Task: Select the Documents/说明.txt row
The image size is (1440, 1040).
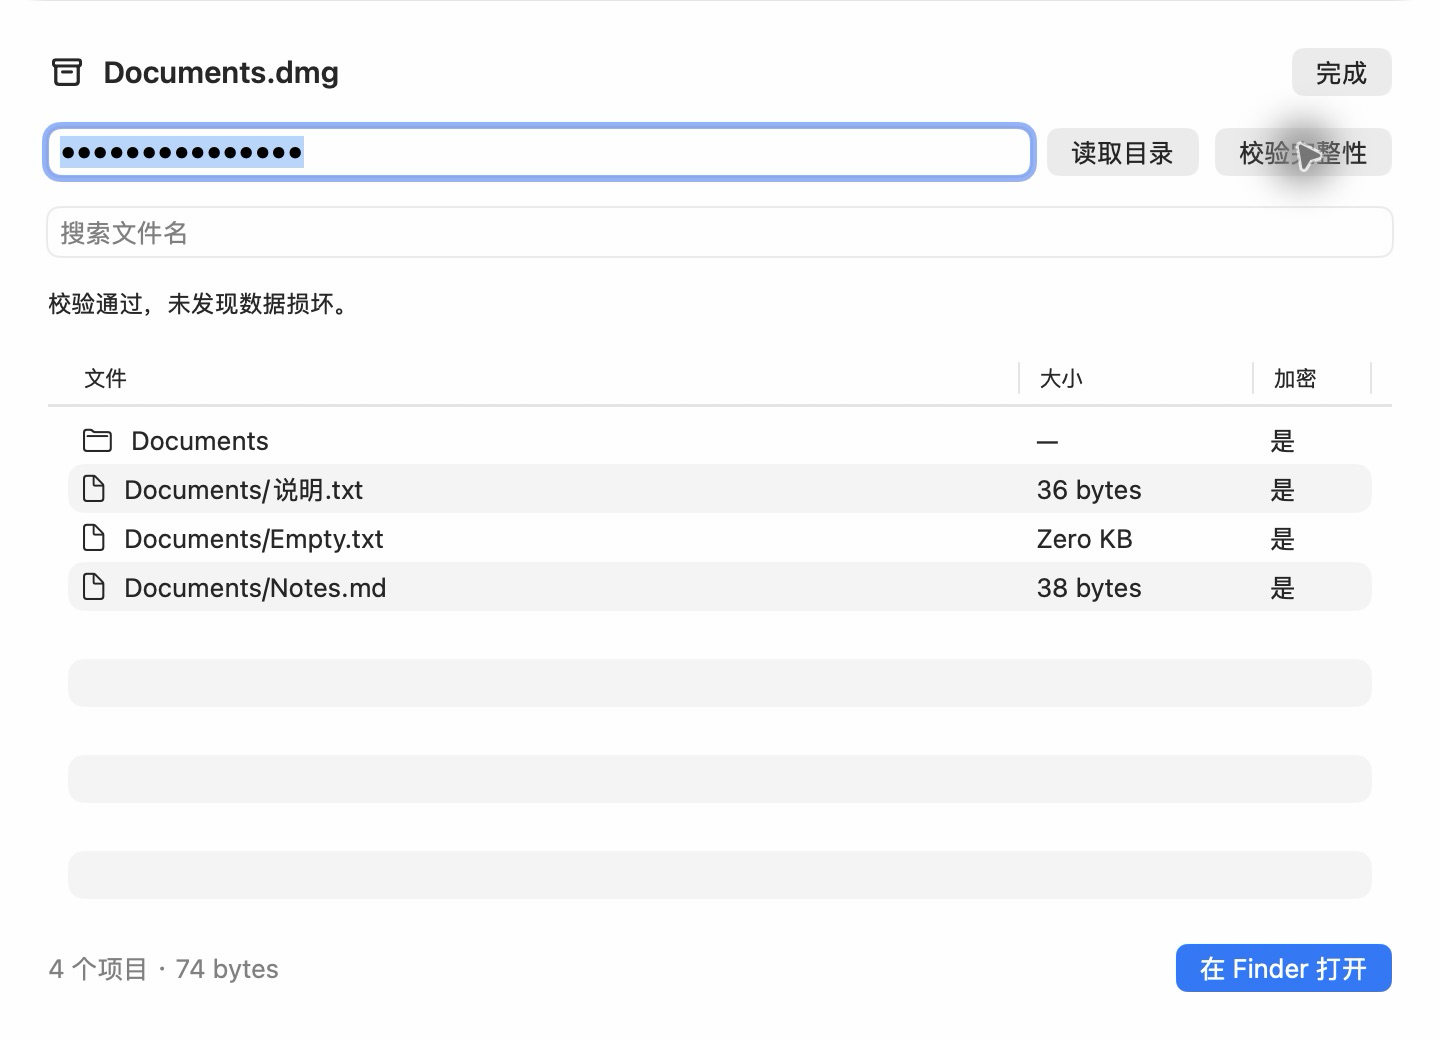Action: pos(720,489)
